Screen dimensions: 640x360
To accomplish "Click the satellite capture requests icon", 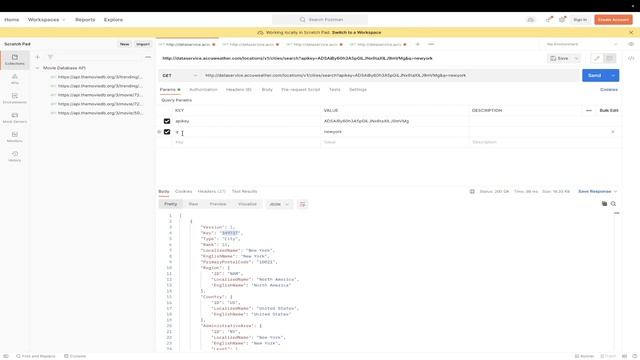I will coord(549,20).
